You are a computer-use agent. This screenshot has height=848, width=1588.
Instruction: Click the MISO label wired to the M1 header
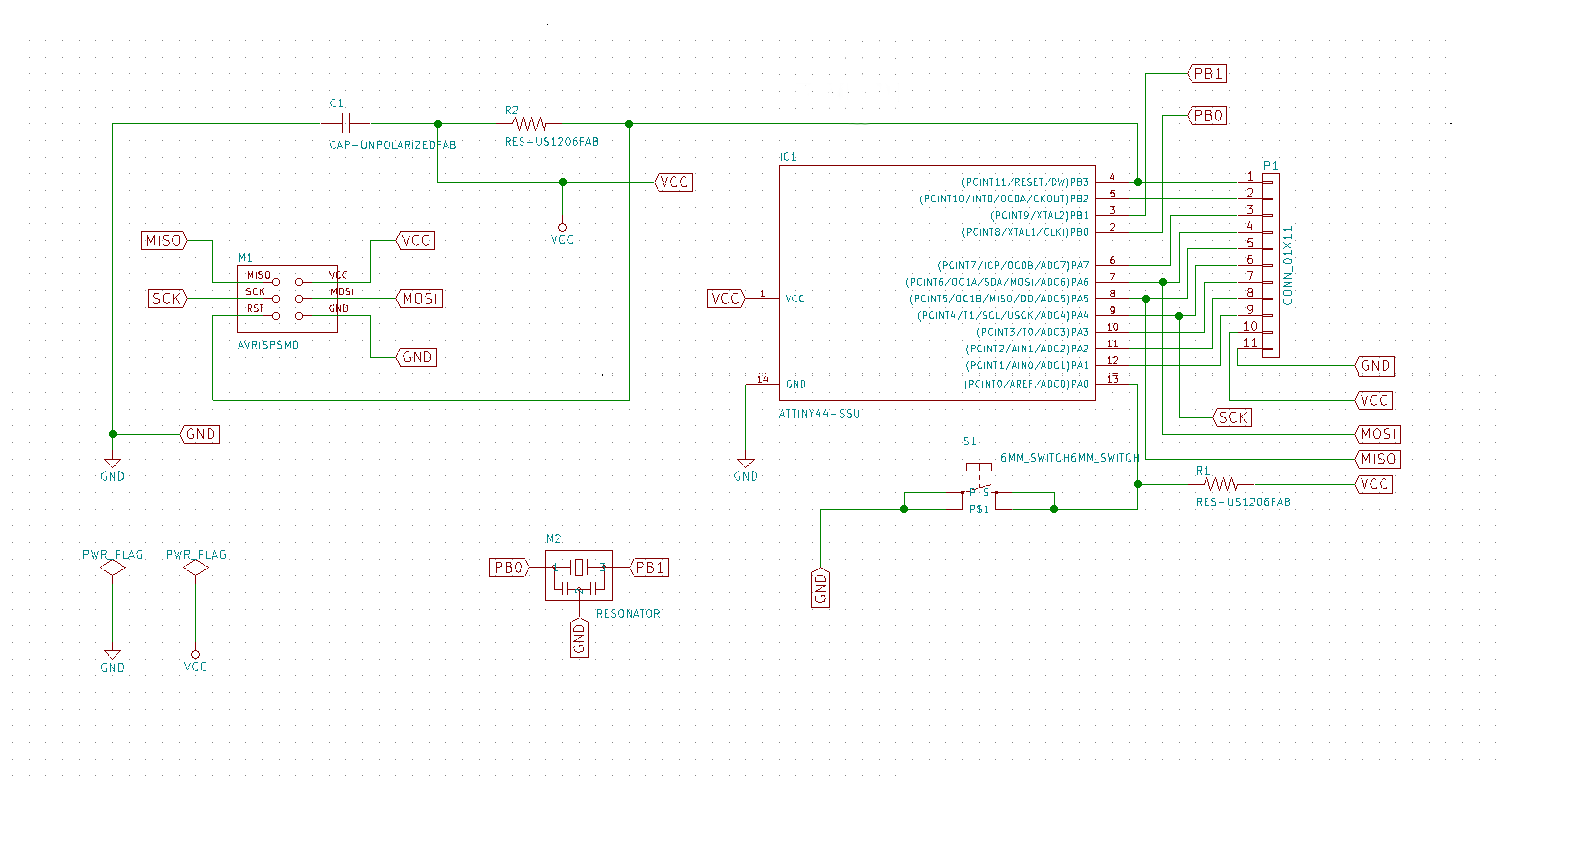point(165,241)
